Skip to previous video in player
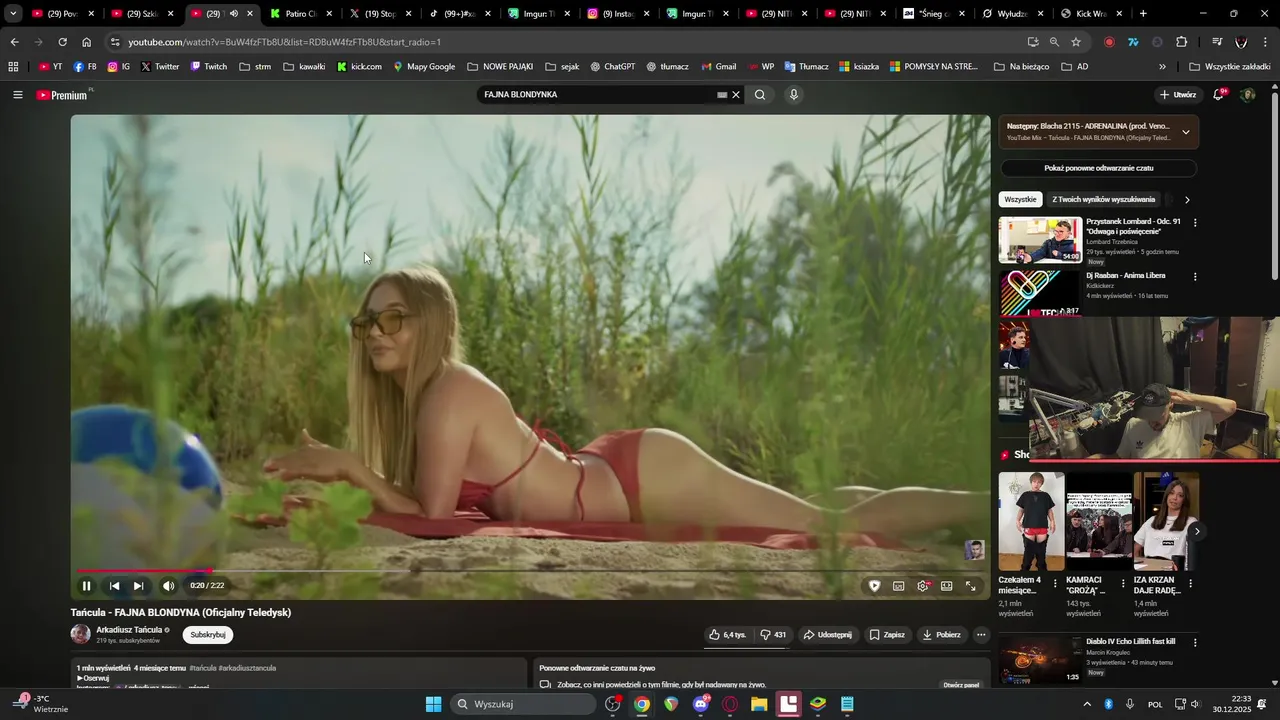 point(114,586)
